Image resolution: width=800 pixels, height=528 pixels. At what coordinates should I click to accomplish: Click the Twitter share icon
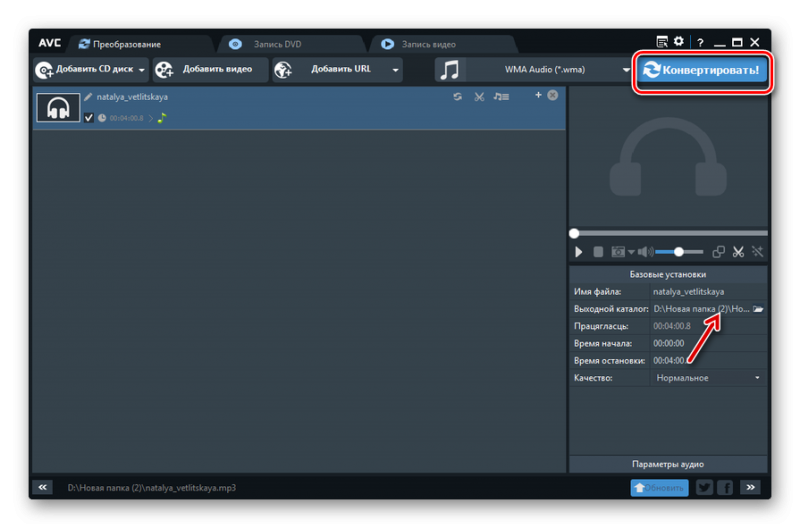click(x=704, y=487)
